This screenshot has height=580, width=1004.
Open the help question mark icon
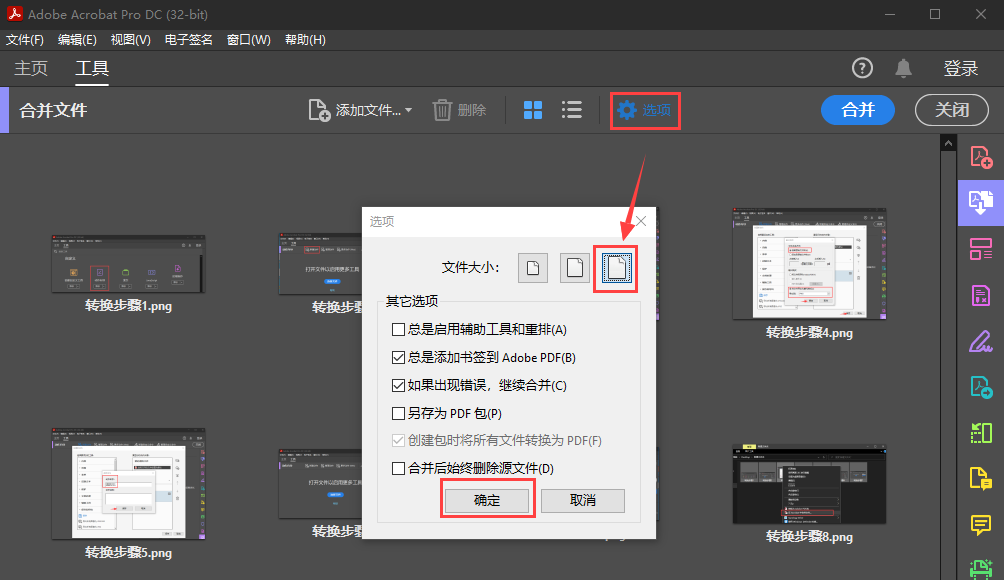[x=862, y=68]
